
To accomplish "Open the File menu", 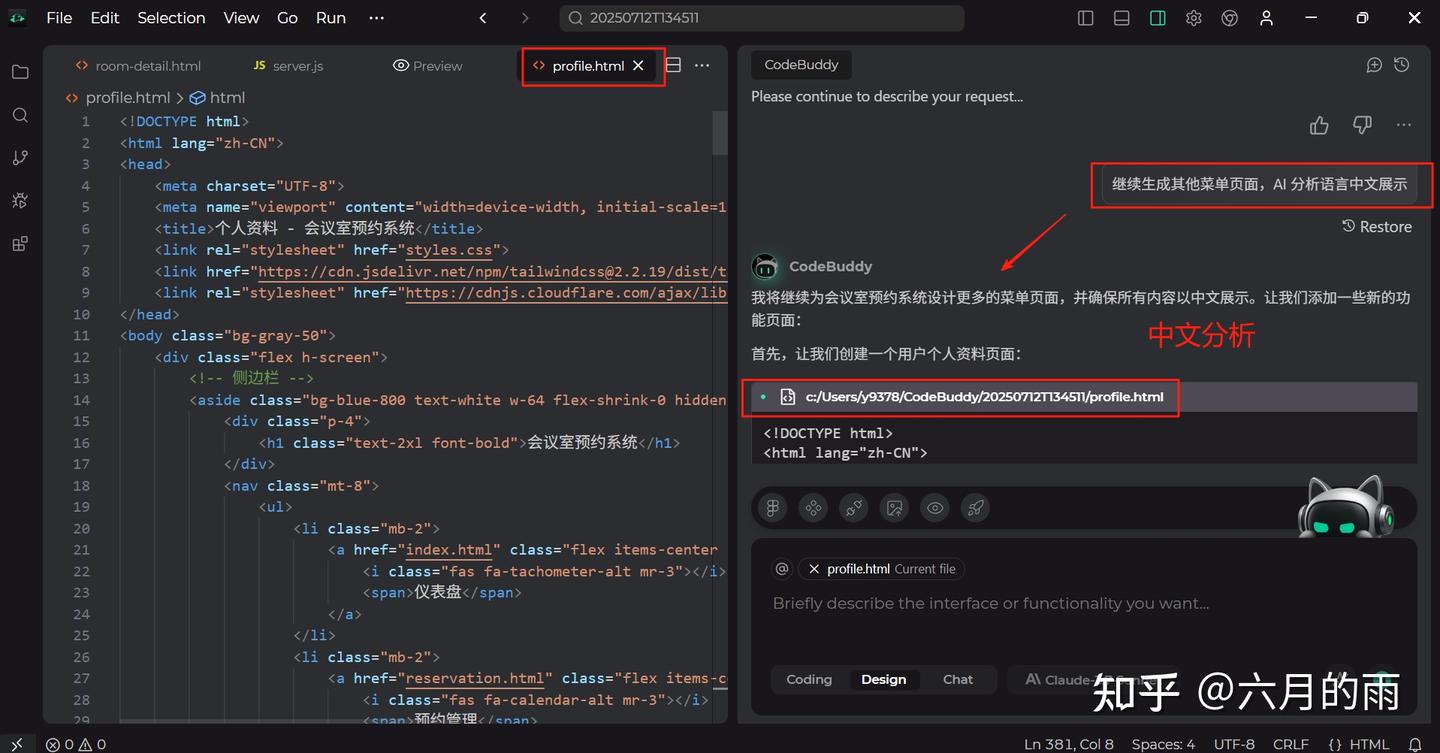I will tap(59, 18).
